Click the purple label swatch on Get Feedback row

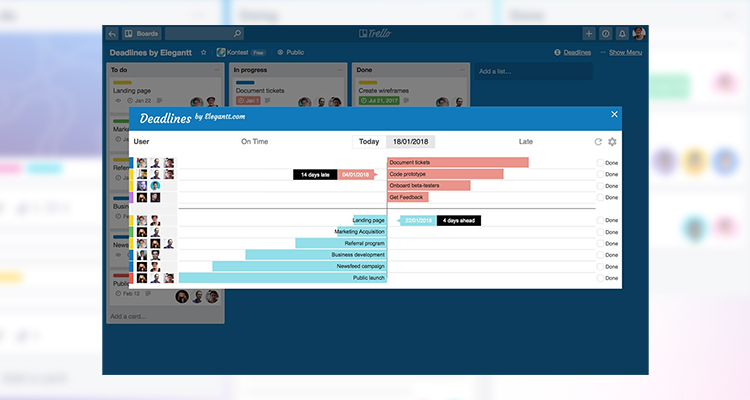132,197
